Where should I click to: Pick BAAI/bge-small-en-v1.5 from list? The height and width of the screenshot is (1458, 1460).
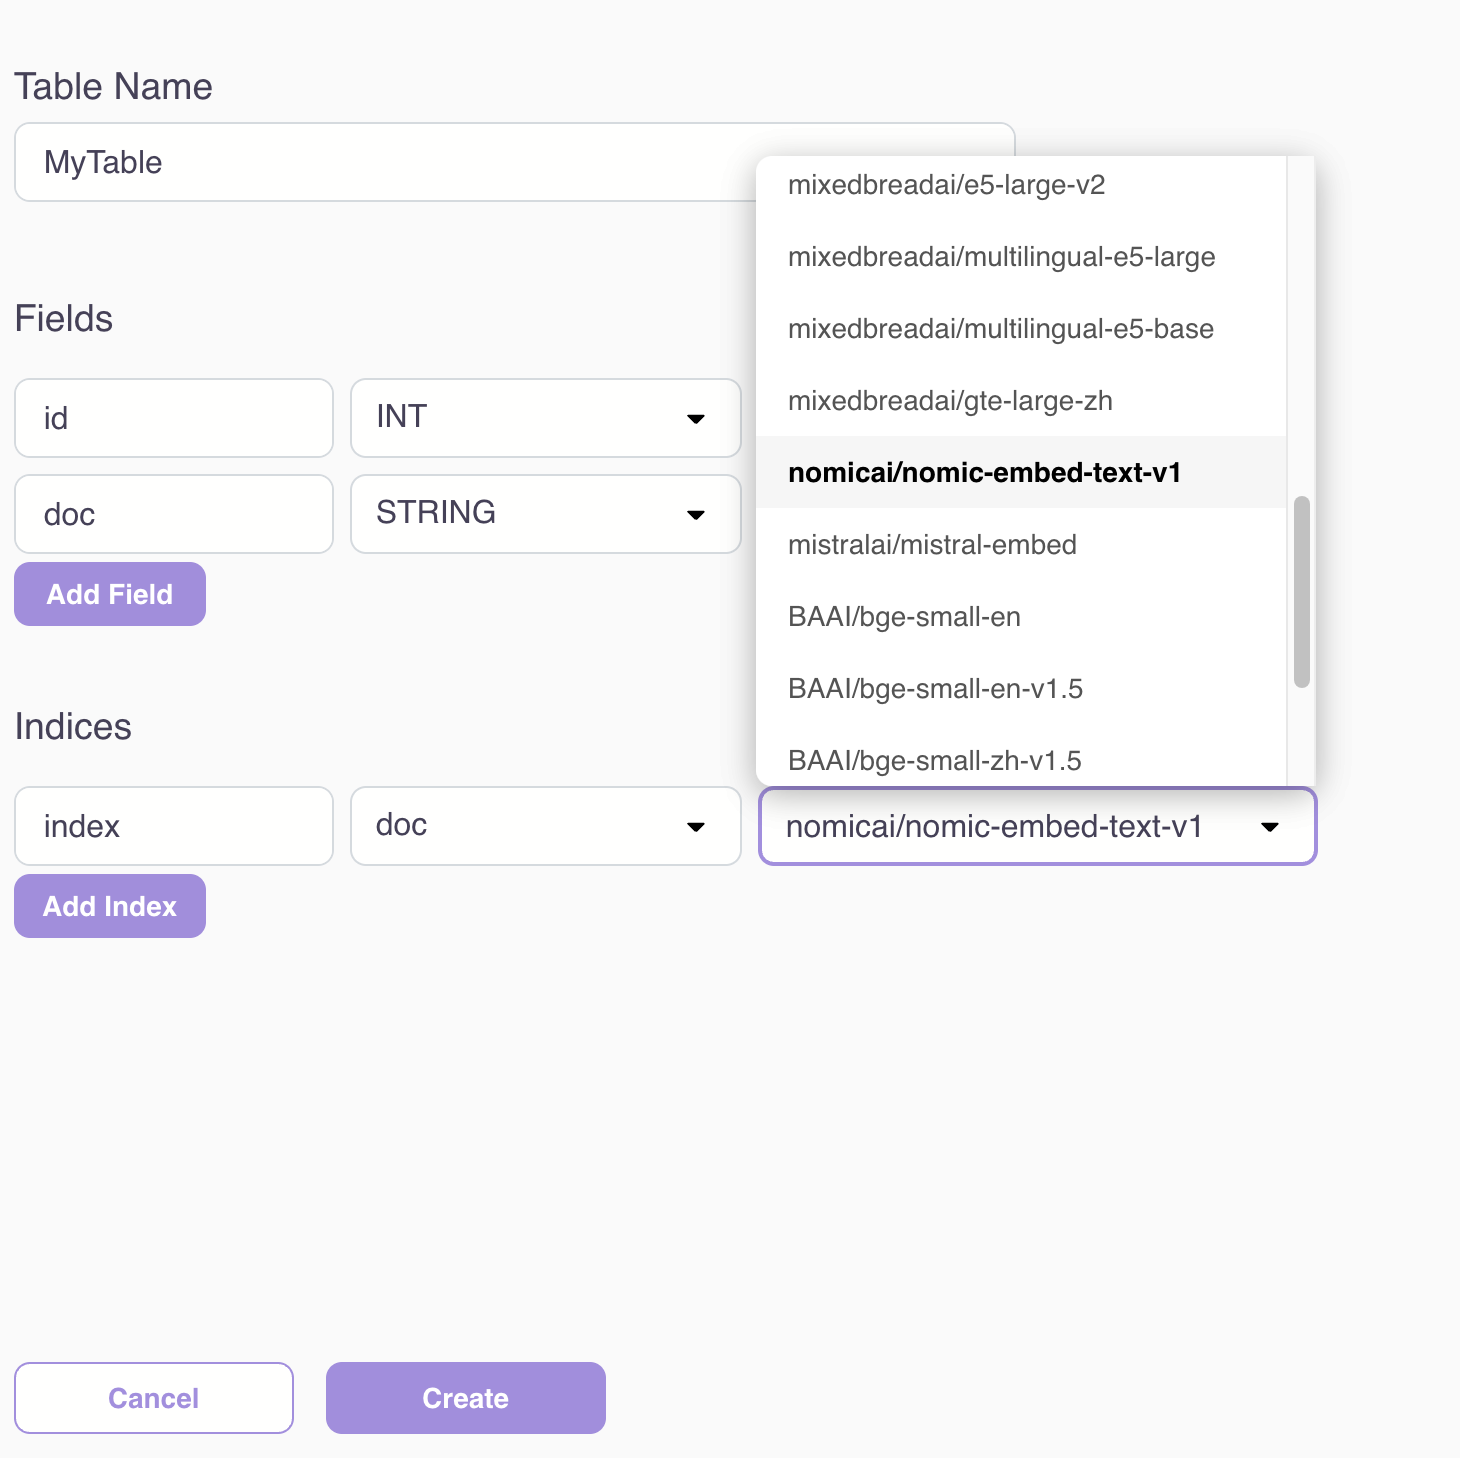[935, 689]
